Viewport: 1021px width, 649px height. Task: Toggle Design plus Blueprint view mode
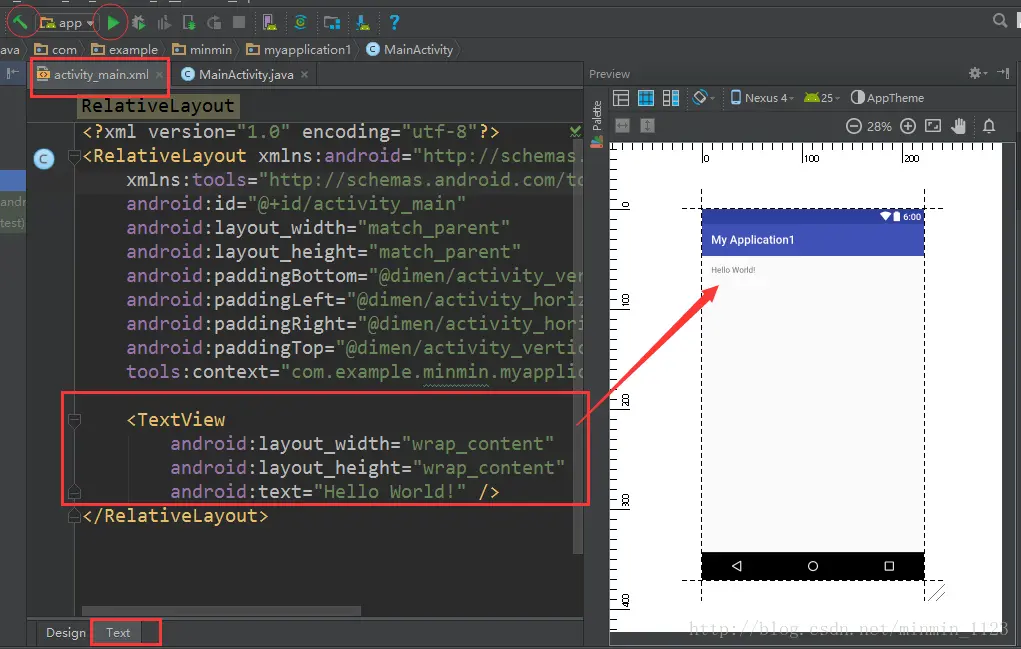pos(671,98)
